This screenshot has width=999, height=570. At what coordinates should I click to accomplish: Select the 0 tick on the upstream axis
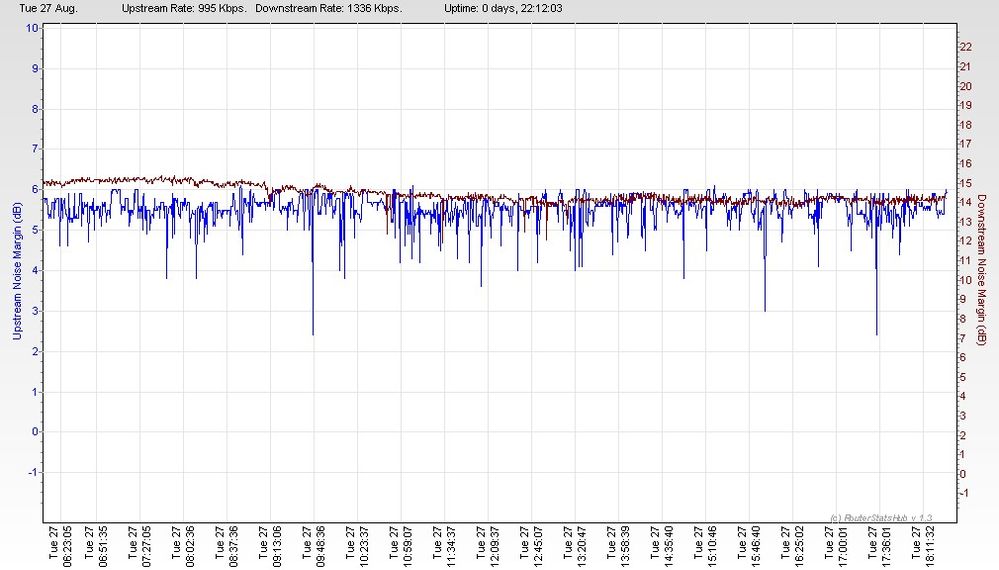[35, 432]
